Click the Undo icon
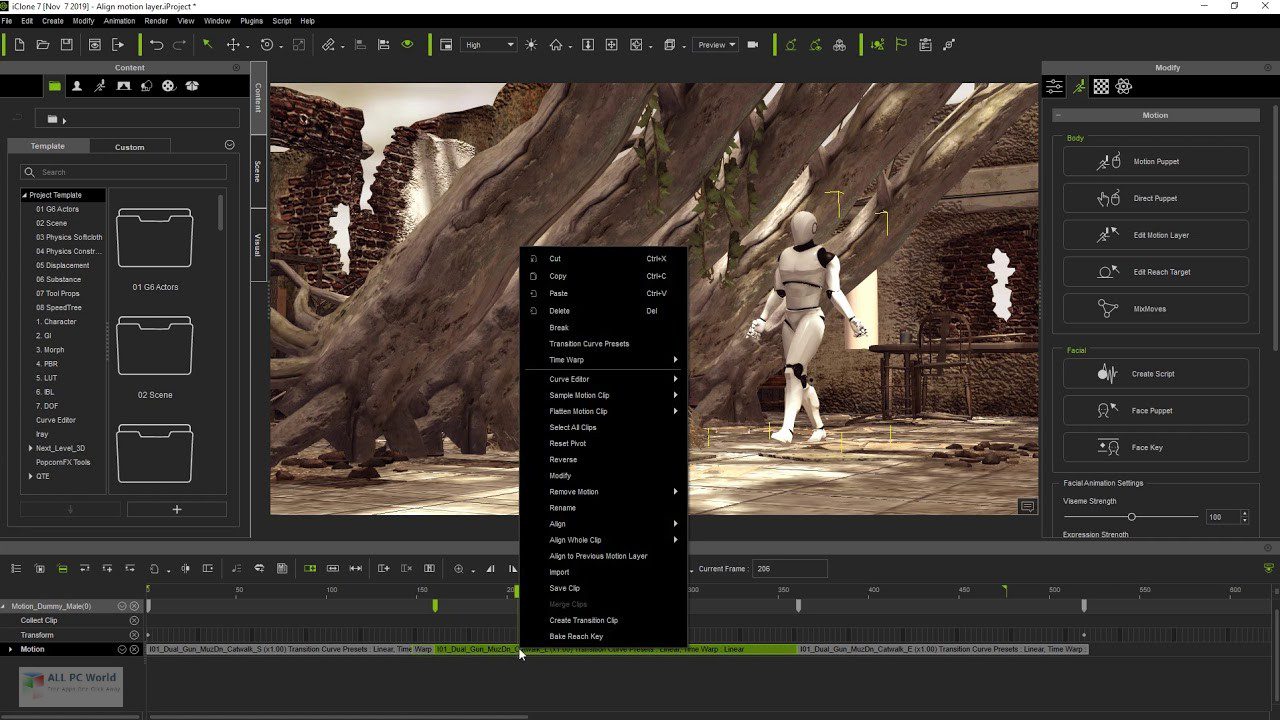Image resolution: width=1280 pixels, height=720 pixels. point(157,44)
